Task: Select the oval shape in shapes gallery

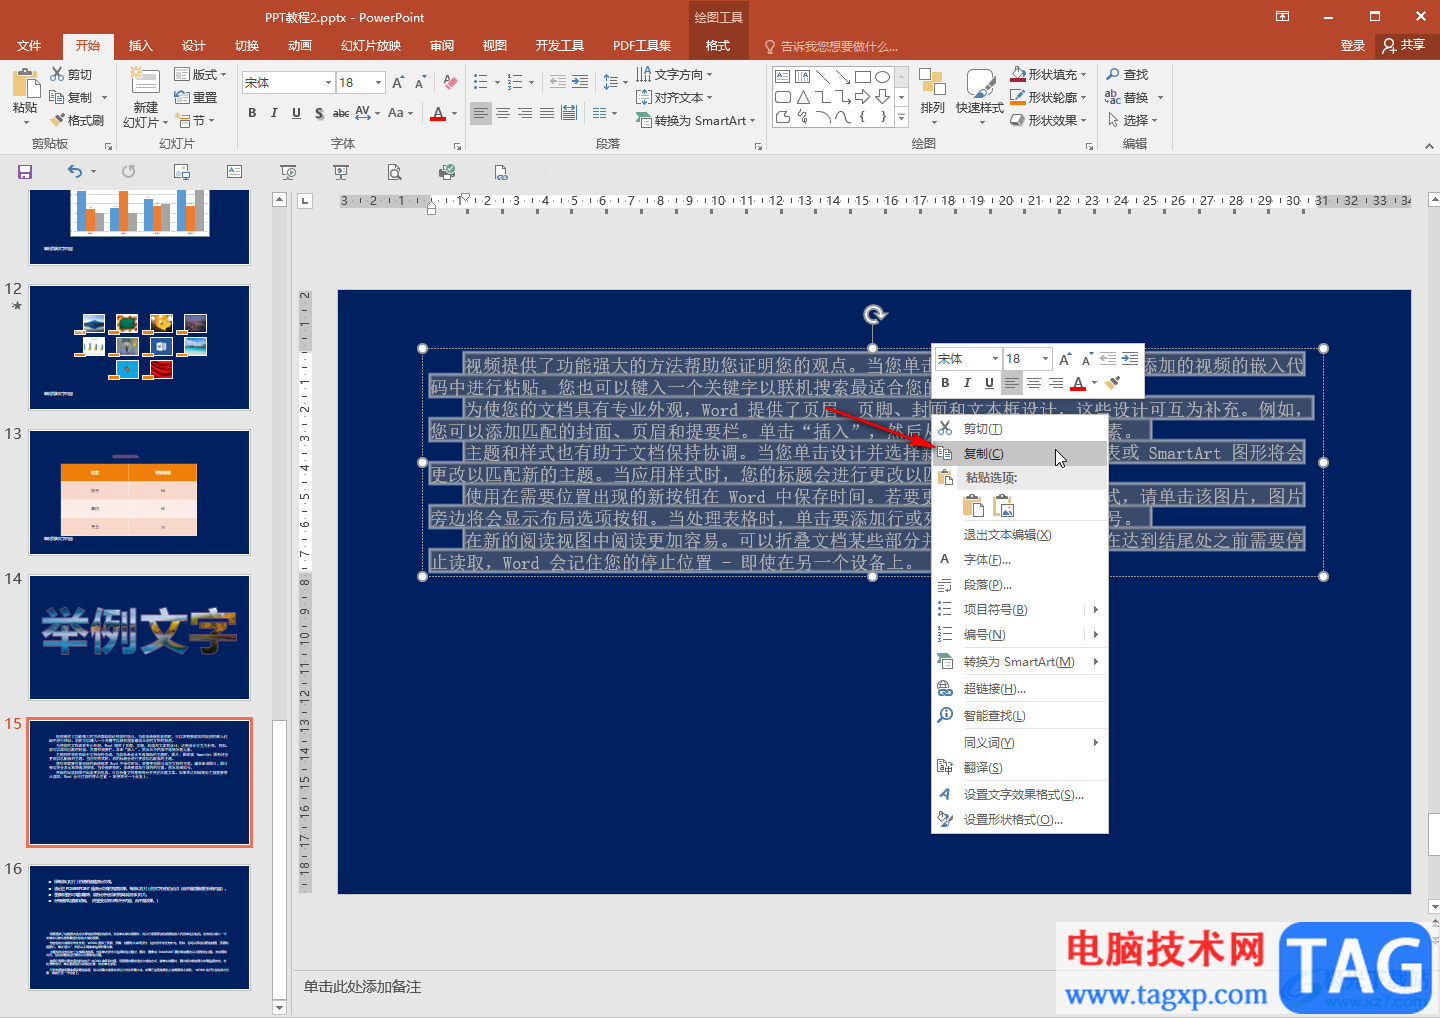Action: [882, 77]
